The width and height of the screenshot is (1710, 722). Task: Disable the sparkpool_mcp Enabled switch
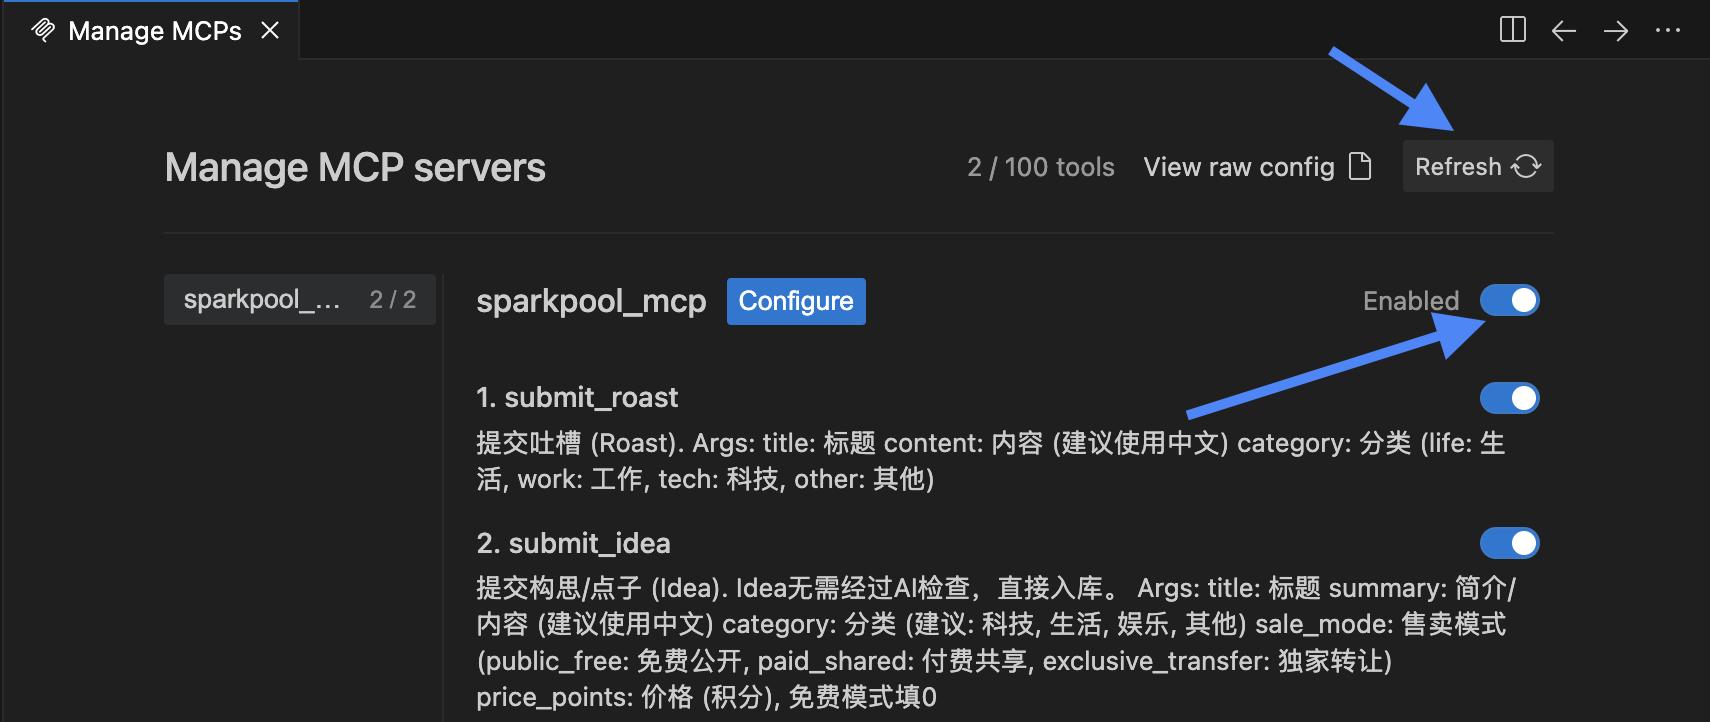pos(1509,300)
